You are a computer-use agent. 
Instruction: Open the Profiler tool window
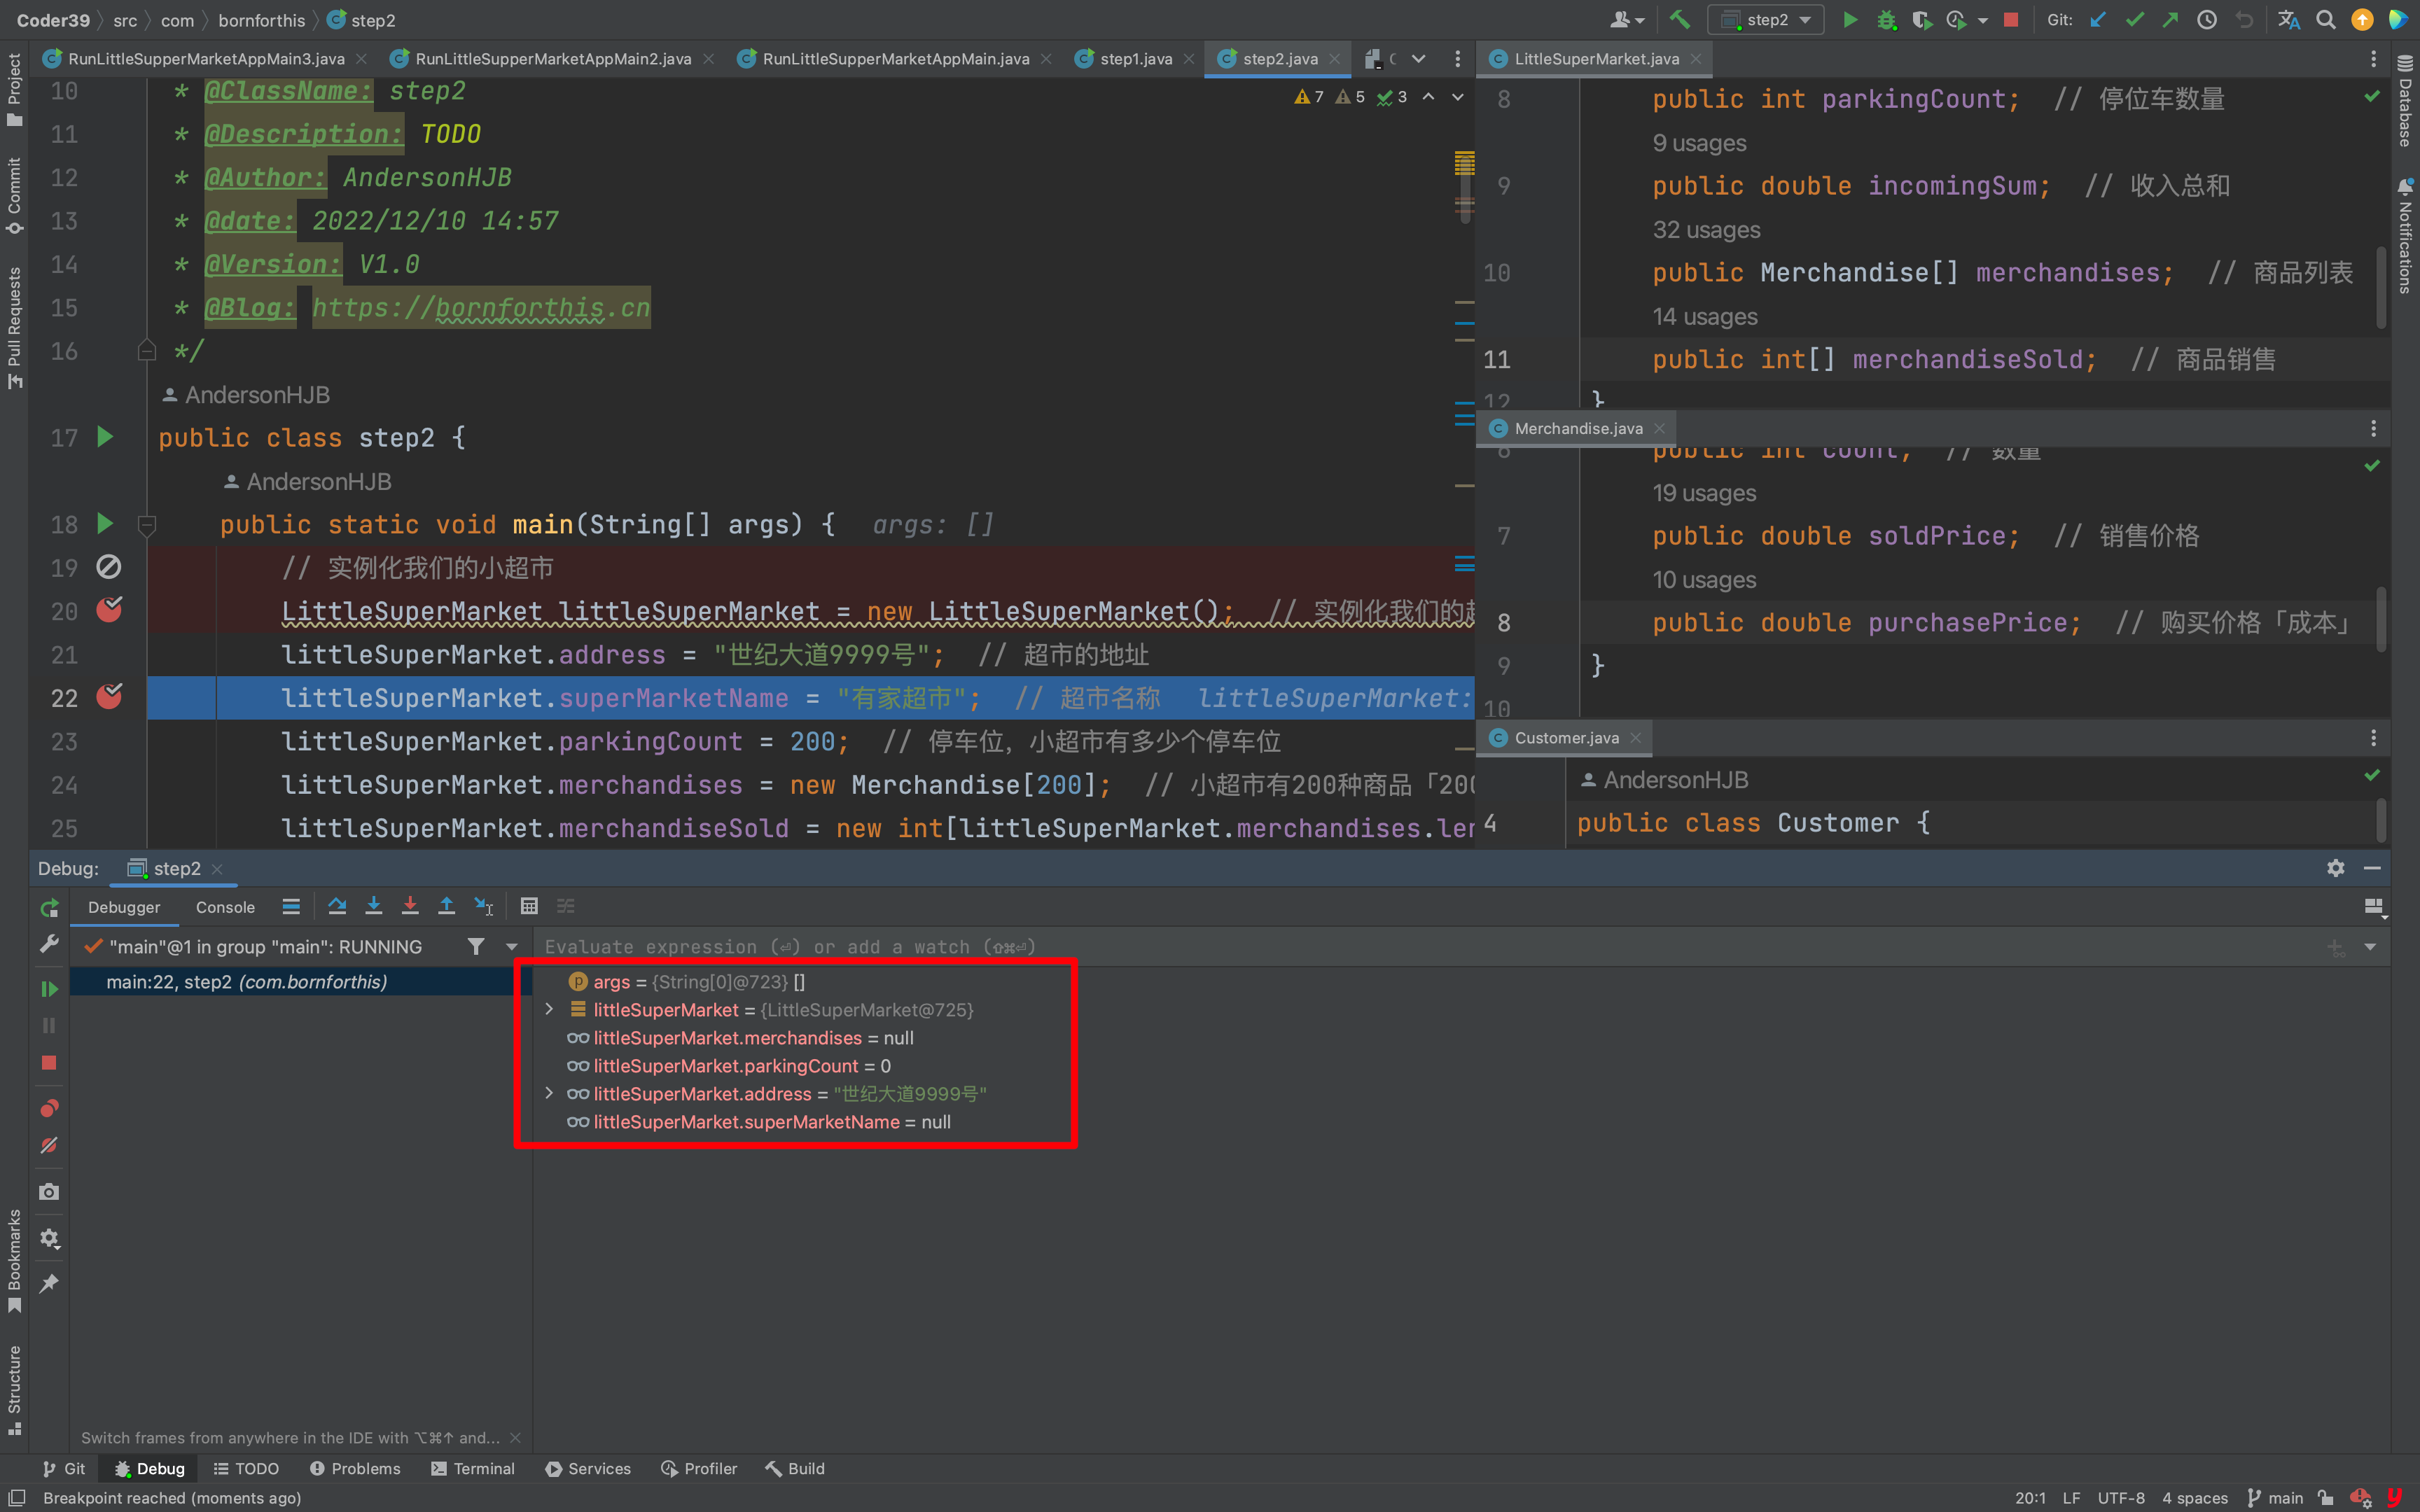(x=699, y=1468)
